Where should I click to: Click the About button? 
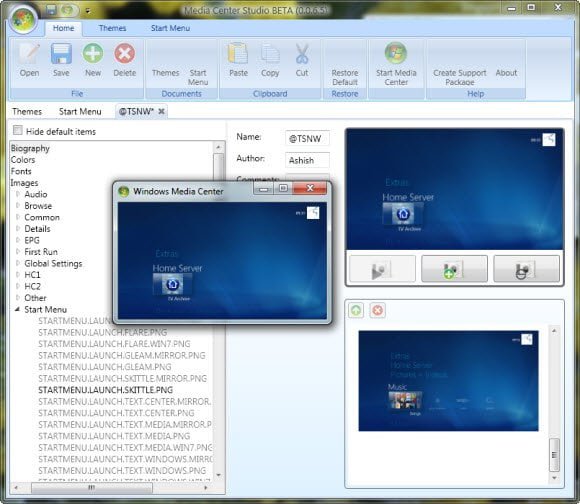coord(506,73)
